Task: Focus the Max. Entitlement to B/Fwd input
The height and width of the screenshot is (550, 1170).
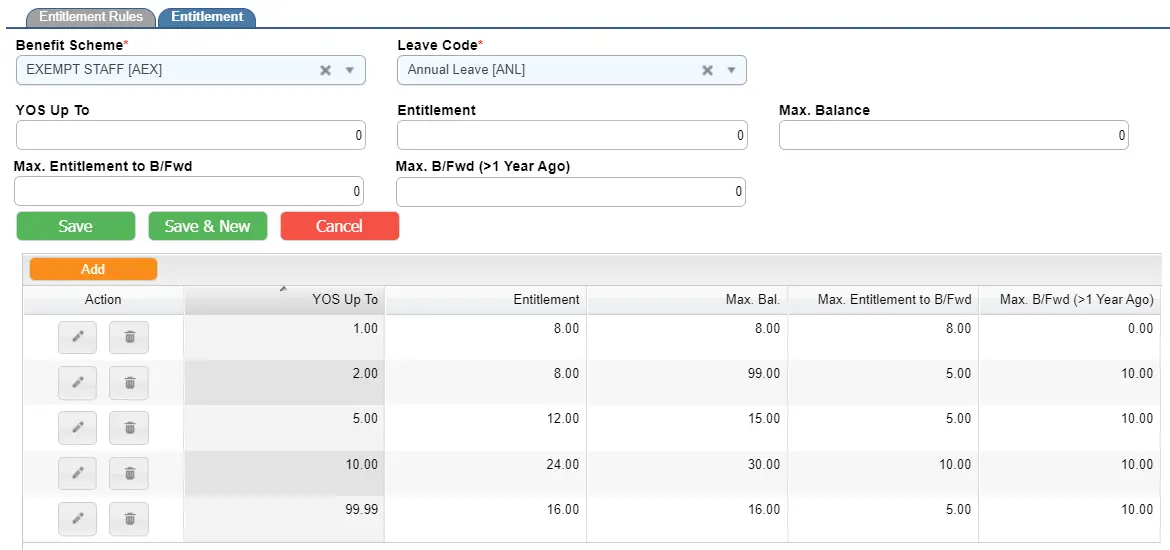Action: (x=189, y=191)
